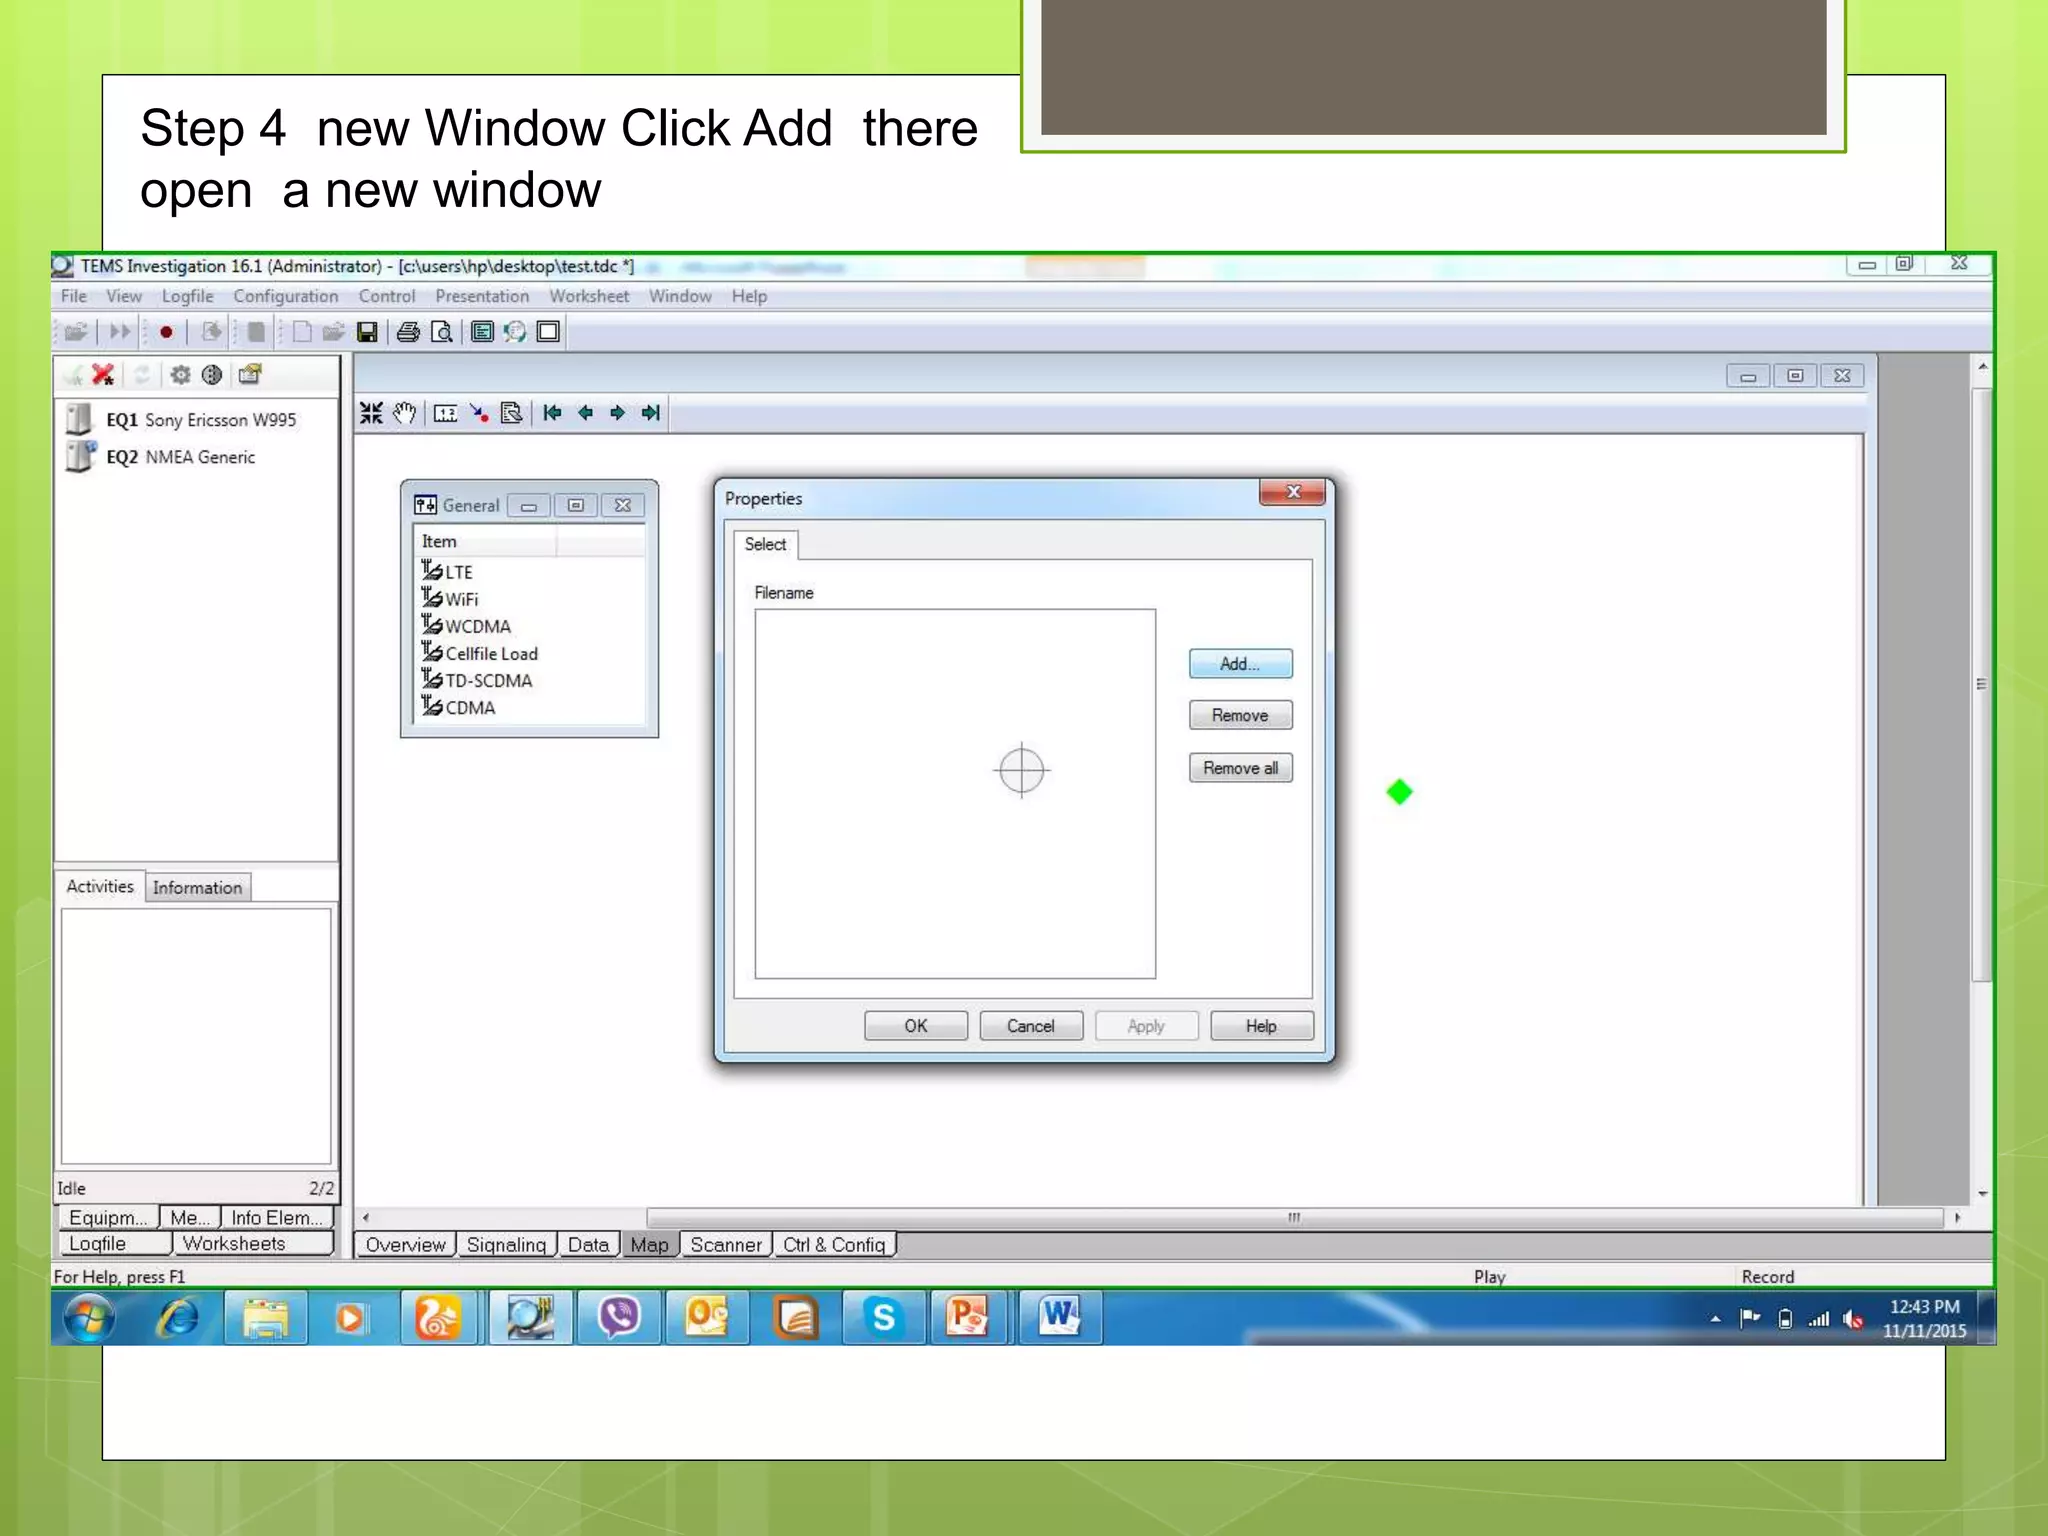Switch to the Logfile navigator tab
This screenshot has height=1536, width=2048.
pyautogui.click(x=113, y=1243)
